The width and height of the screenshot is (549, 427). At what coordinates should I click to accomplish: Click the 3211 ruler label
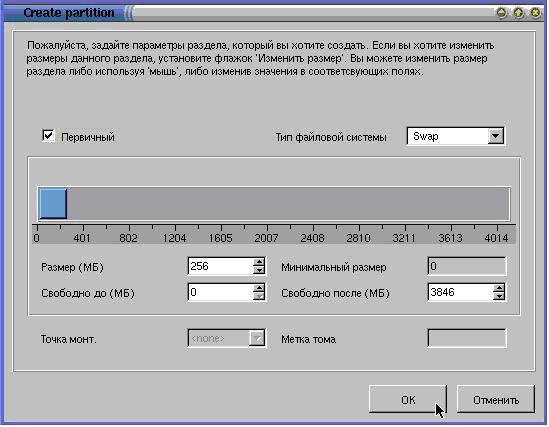click(x=404, y=238)
